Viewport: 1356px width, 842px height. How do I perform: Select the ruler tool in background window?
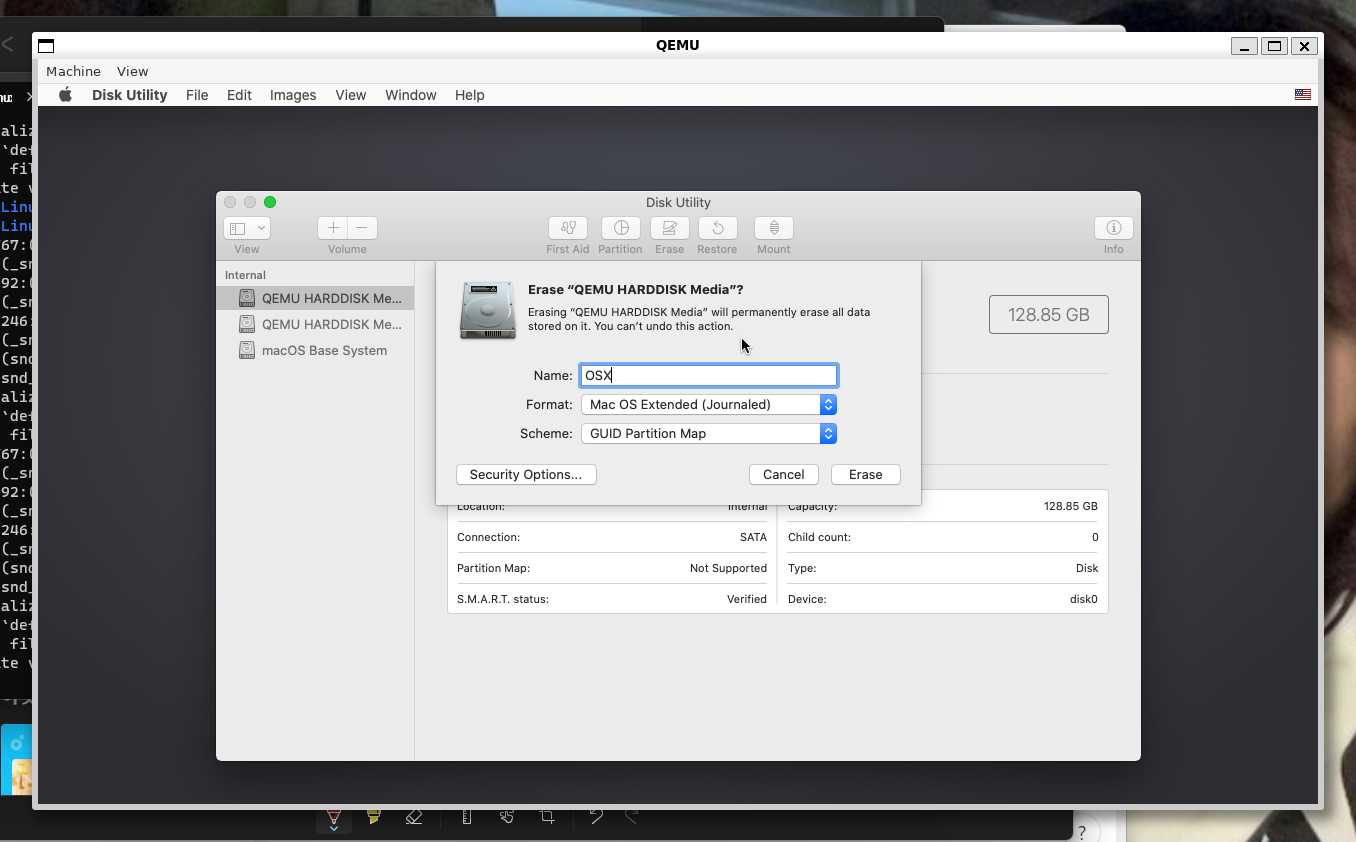[x=466, y=816]
